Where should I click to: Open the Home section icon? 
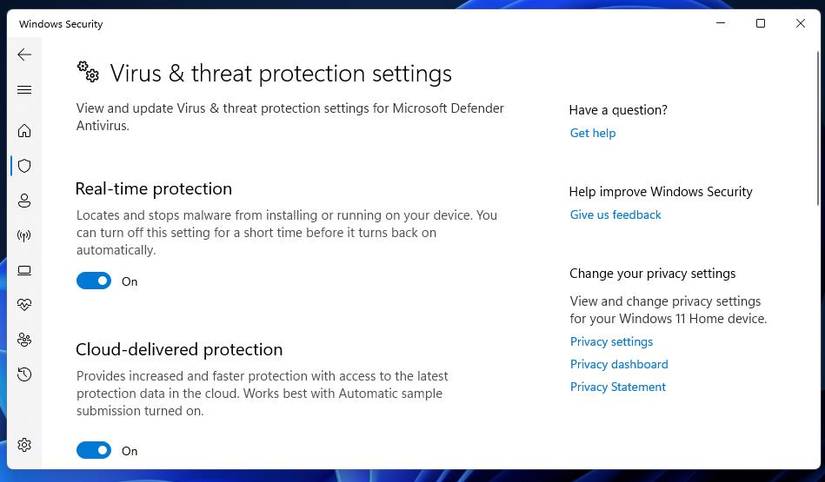point(24,131)
